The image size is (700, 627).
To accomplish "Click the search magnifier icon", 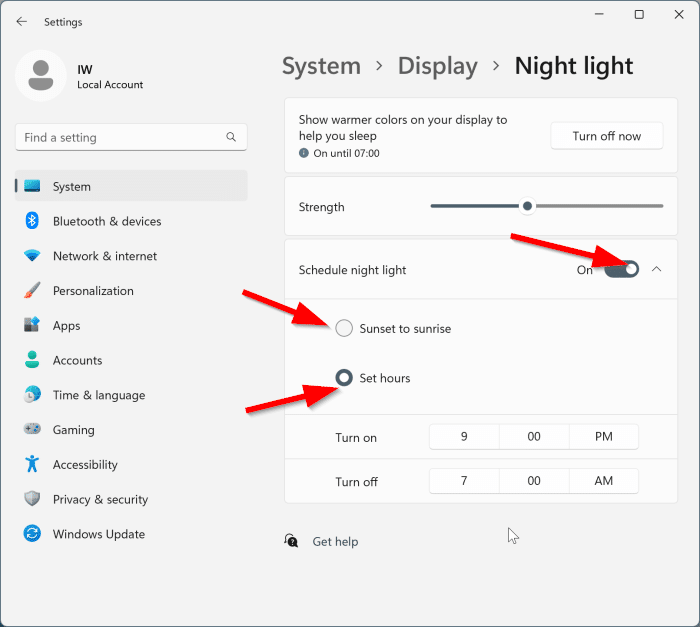I will pyautogui.click(x=231, y=137).
